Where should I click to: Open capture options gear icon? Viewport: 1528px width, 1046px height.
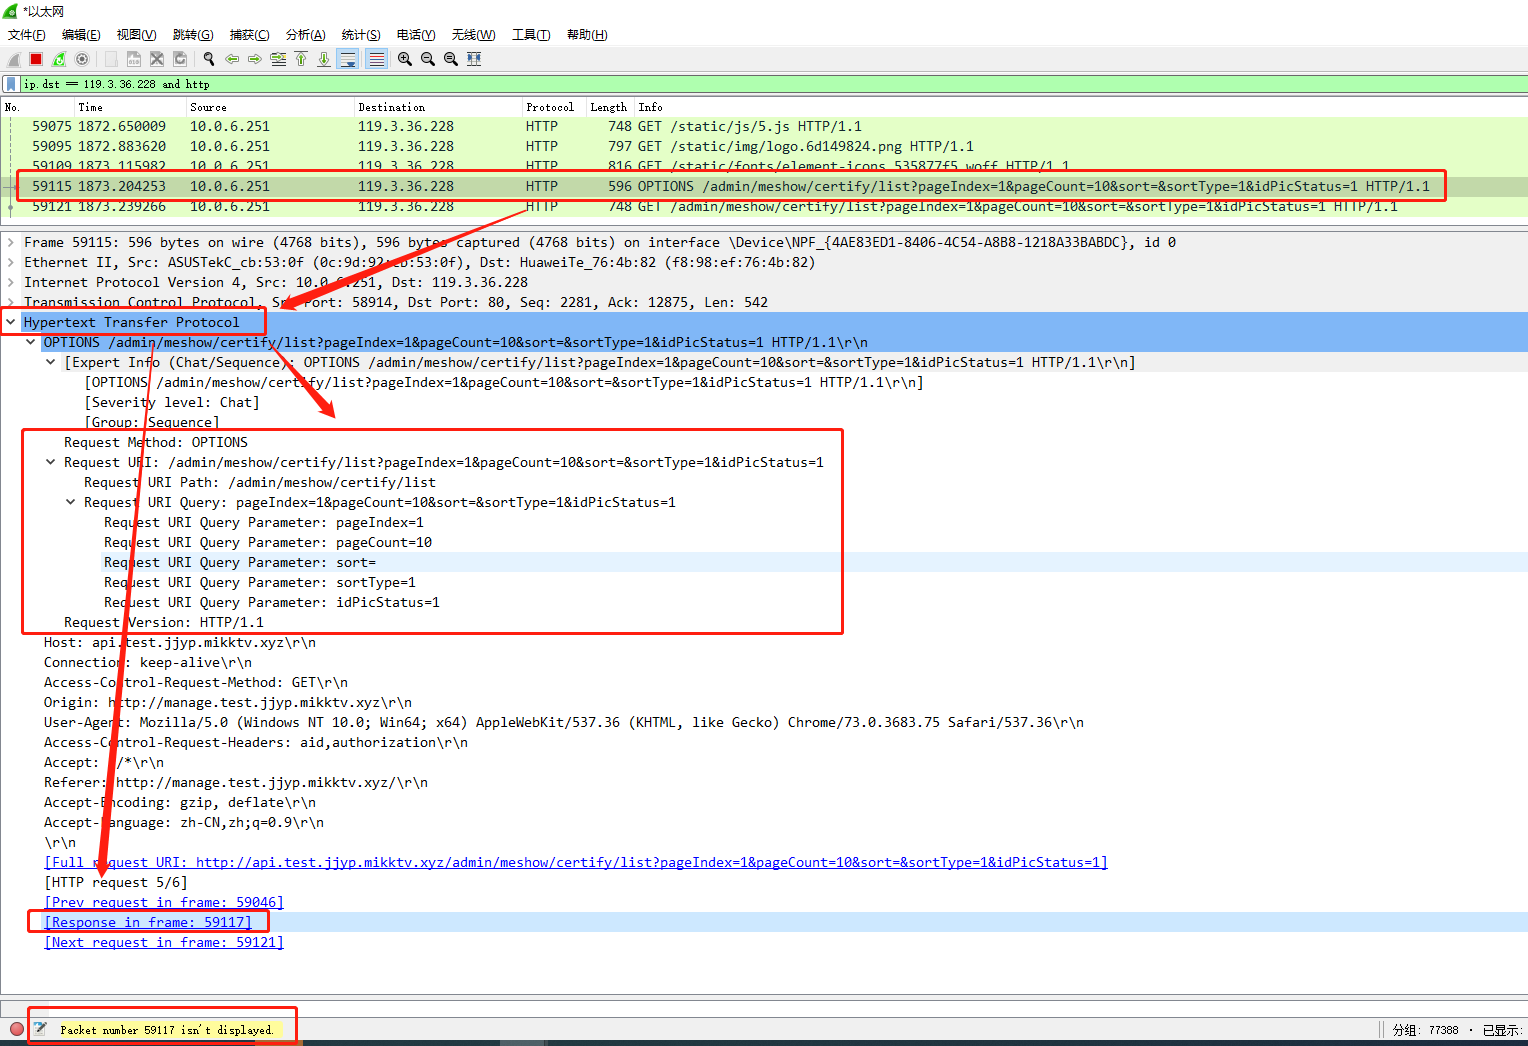(x=82, y=59)
